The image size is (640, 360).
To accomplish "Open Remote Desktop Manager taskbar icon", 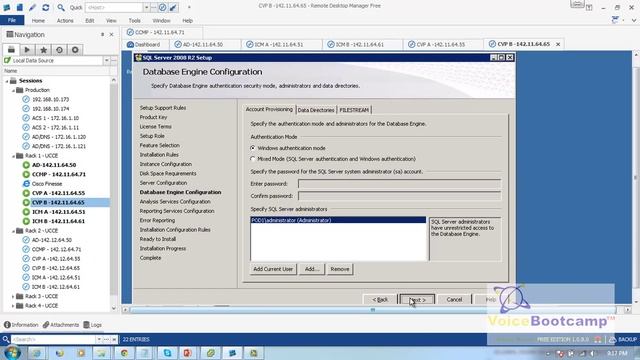I will coord(232,353).
